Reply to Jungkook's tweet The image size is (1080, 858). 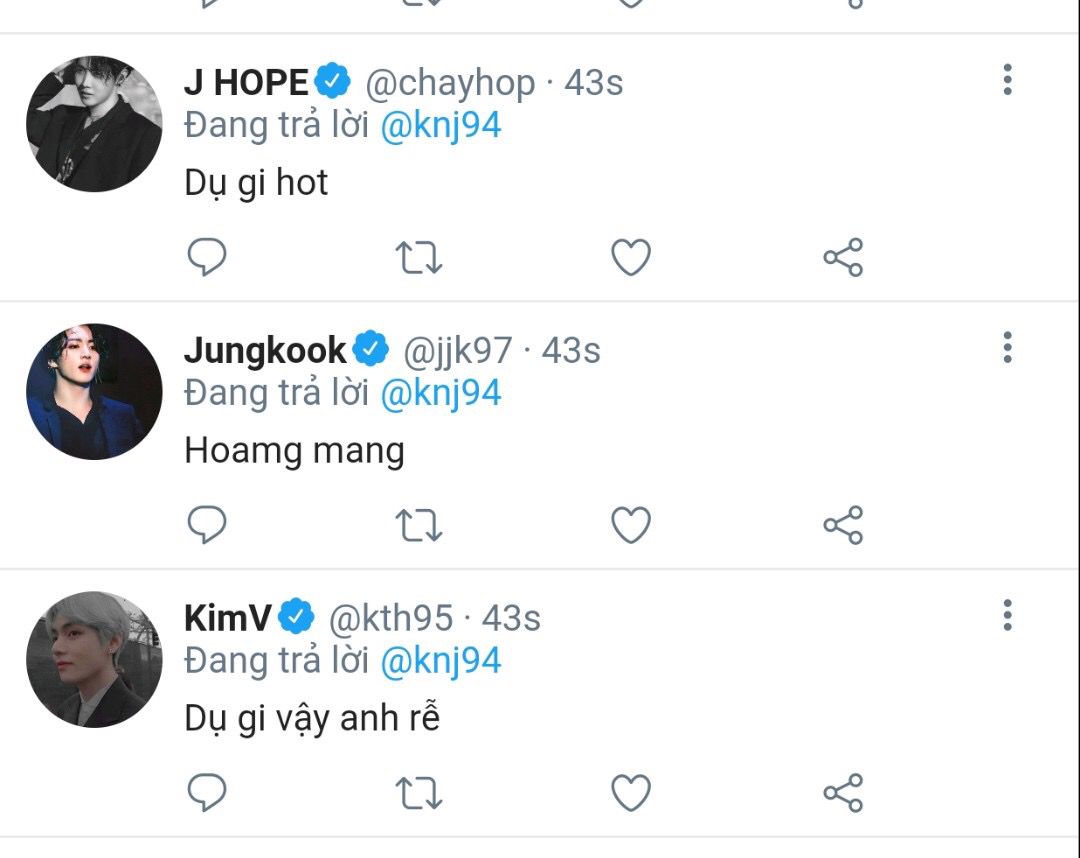pos(207,525)
